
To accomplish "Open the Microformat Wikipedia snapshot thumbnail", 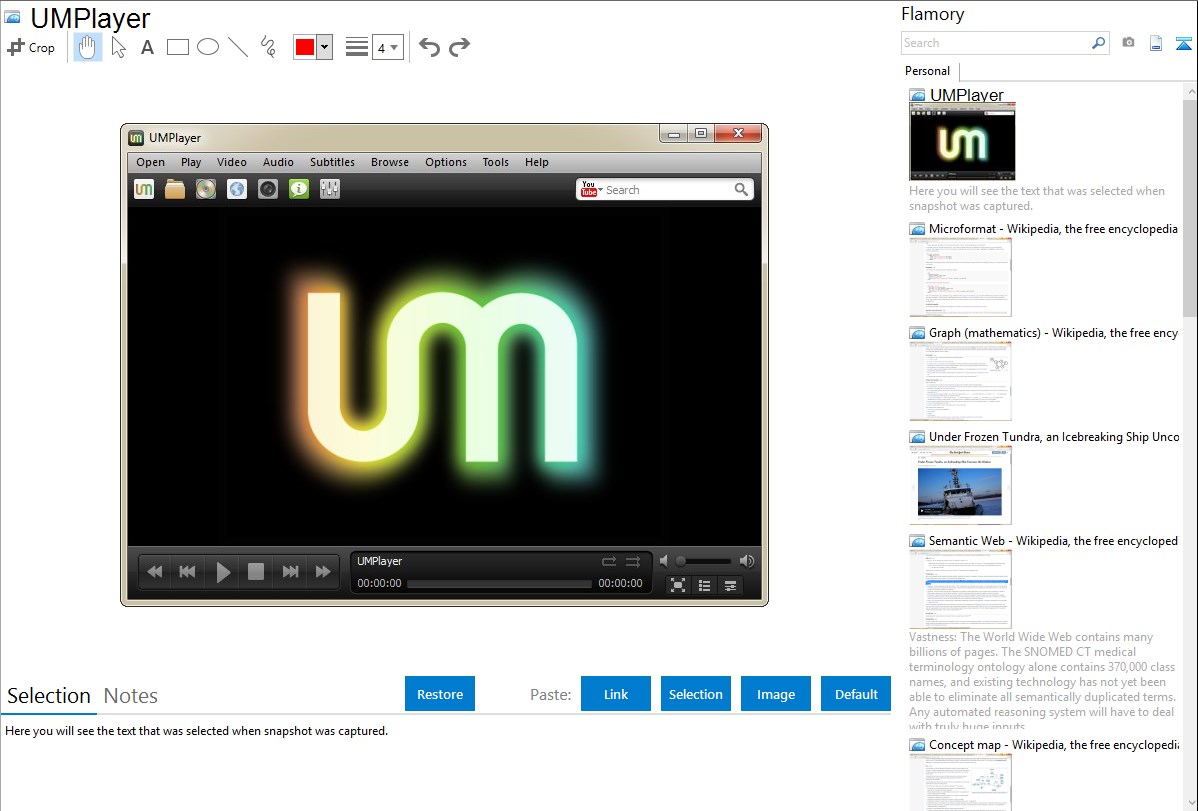I will pyautogui.click(x=960, y=277).
